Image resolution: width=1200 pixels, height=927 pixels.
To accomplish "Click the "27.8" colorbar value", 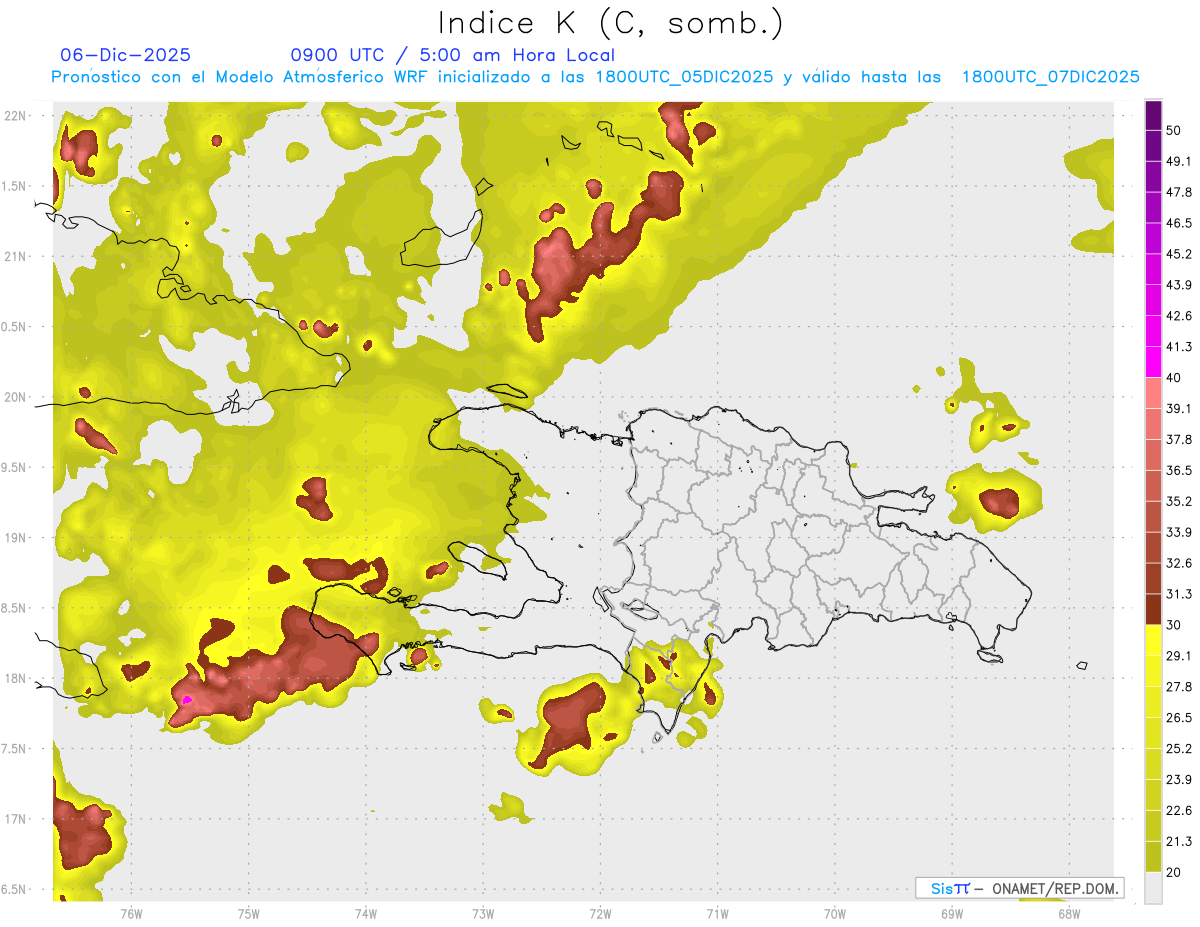I will (x=1179, y=687).
